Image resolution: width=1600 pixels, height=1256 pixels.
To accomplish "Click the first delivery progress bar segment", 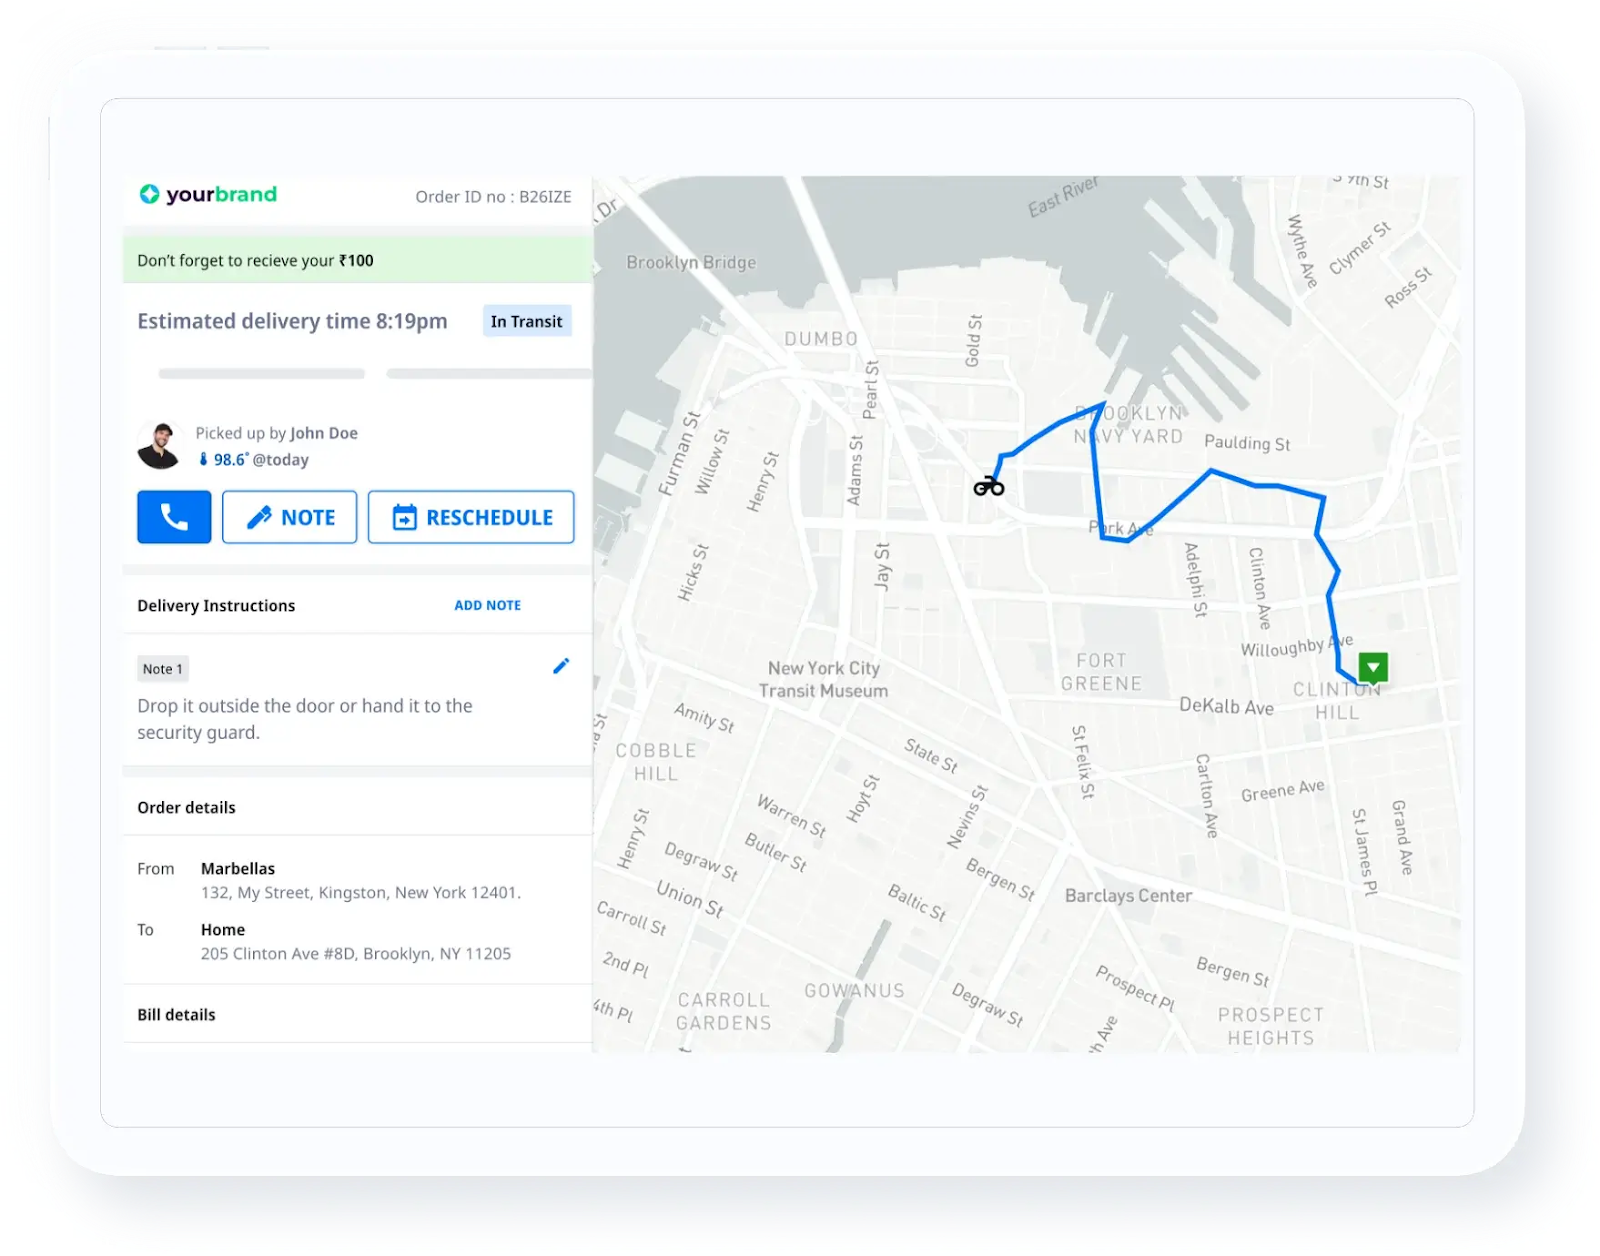I will click(260, 373).
